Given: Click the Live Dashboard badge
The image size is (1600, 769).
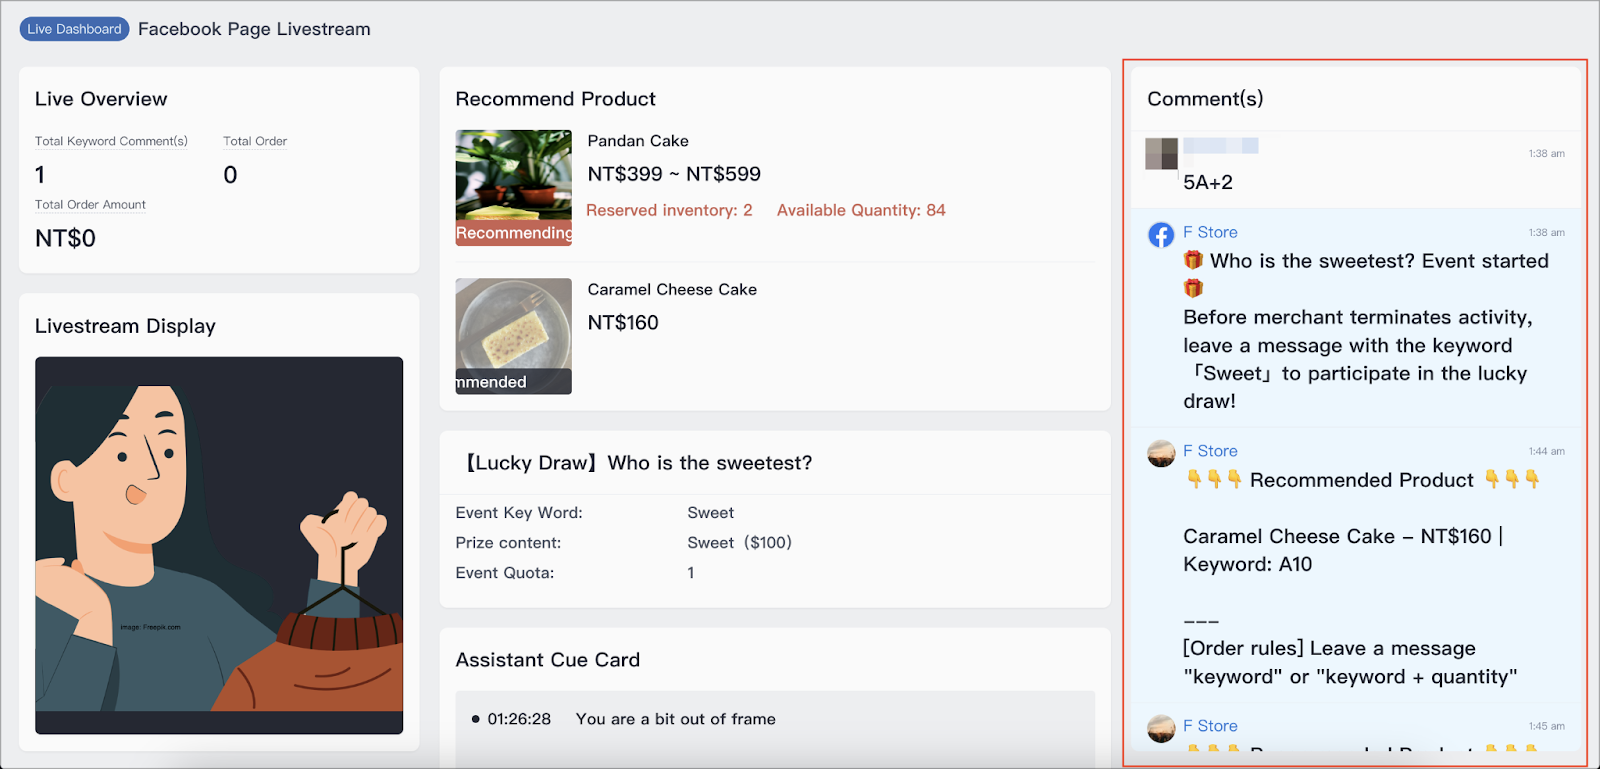Looking at the screenshot, I should click(x=74, y=29).
